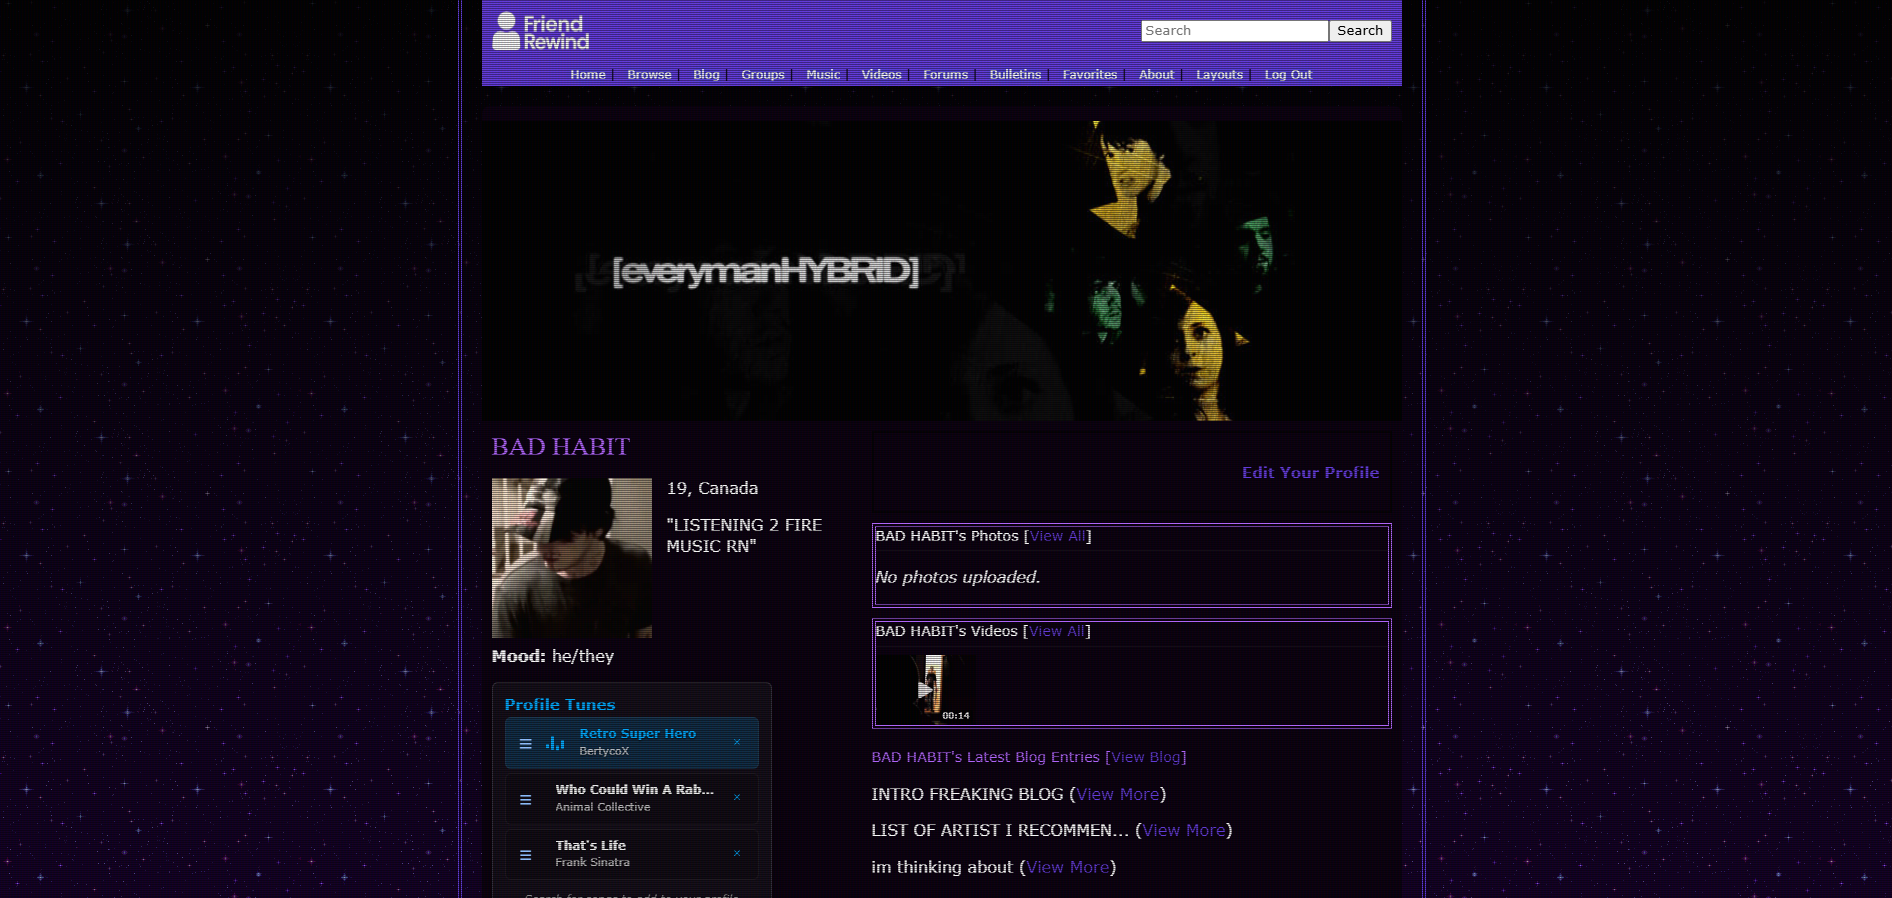Viewport: 1892px width, 898px height.
Task: Select the Retro Super Hero track title
Action: pos(637,733)
